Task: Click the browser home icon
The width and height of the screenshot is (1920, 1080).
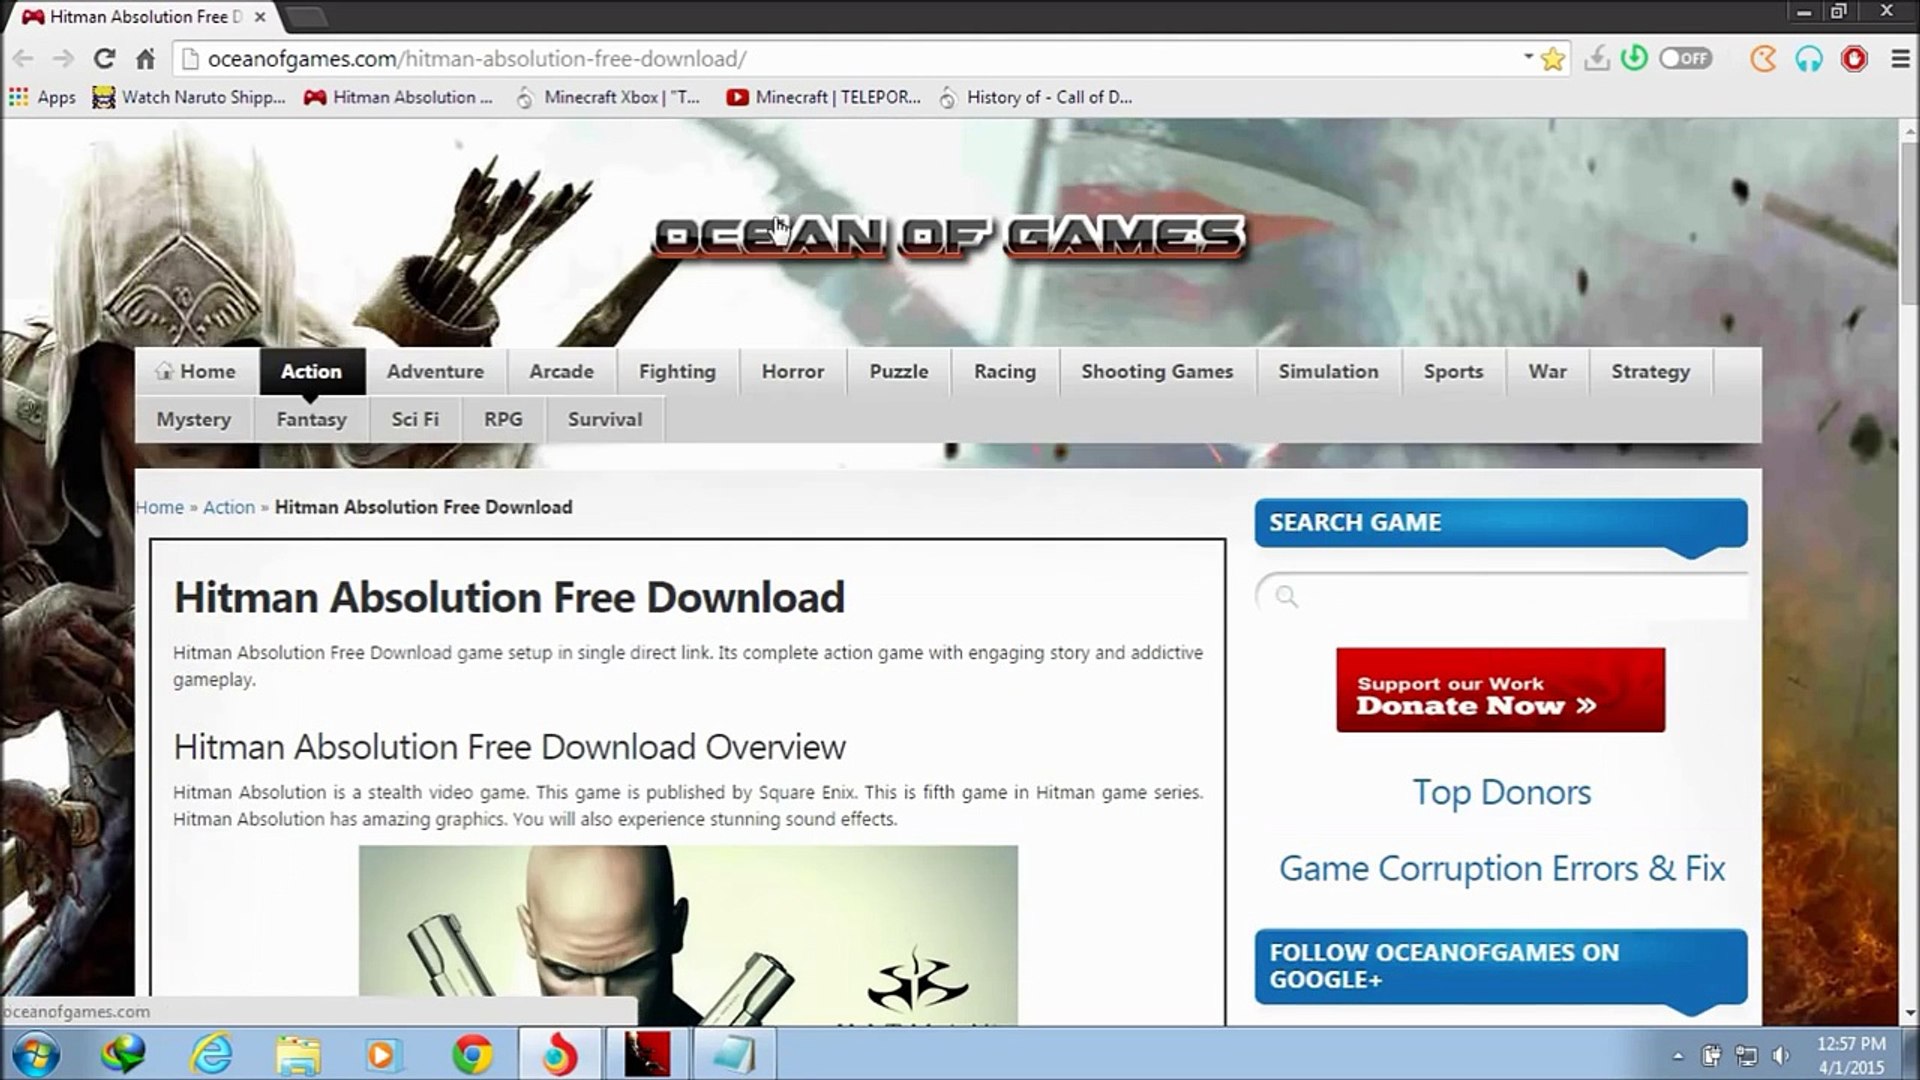Action: pos(146,59)
